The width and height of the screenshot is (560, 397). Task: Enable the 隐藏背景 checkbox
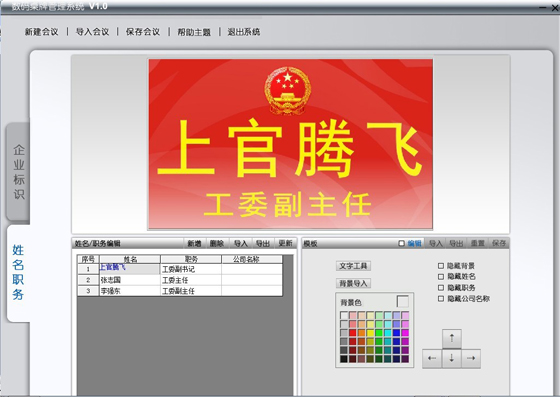(441, 266)
